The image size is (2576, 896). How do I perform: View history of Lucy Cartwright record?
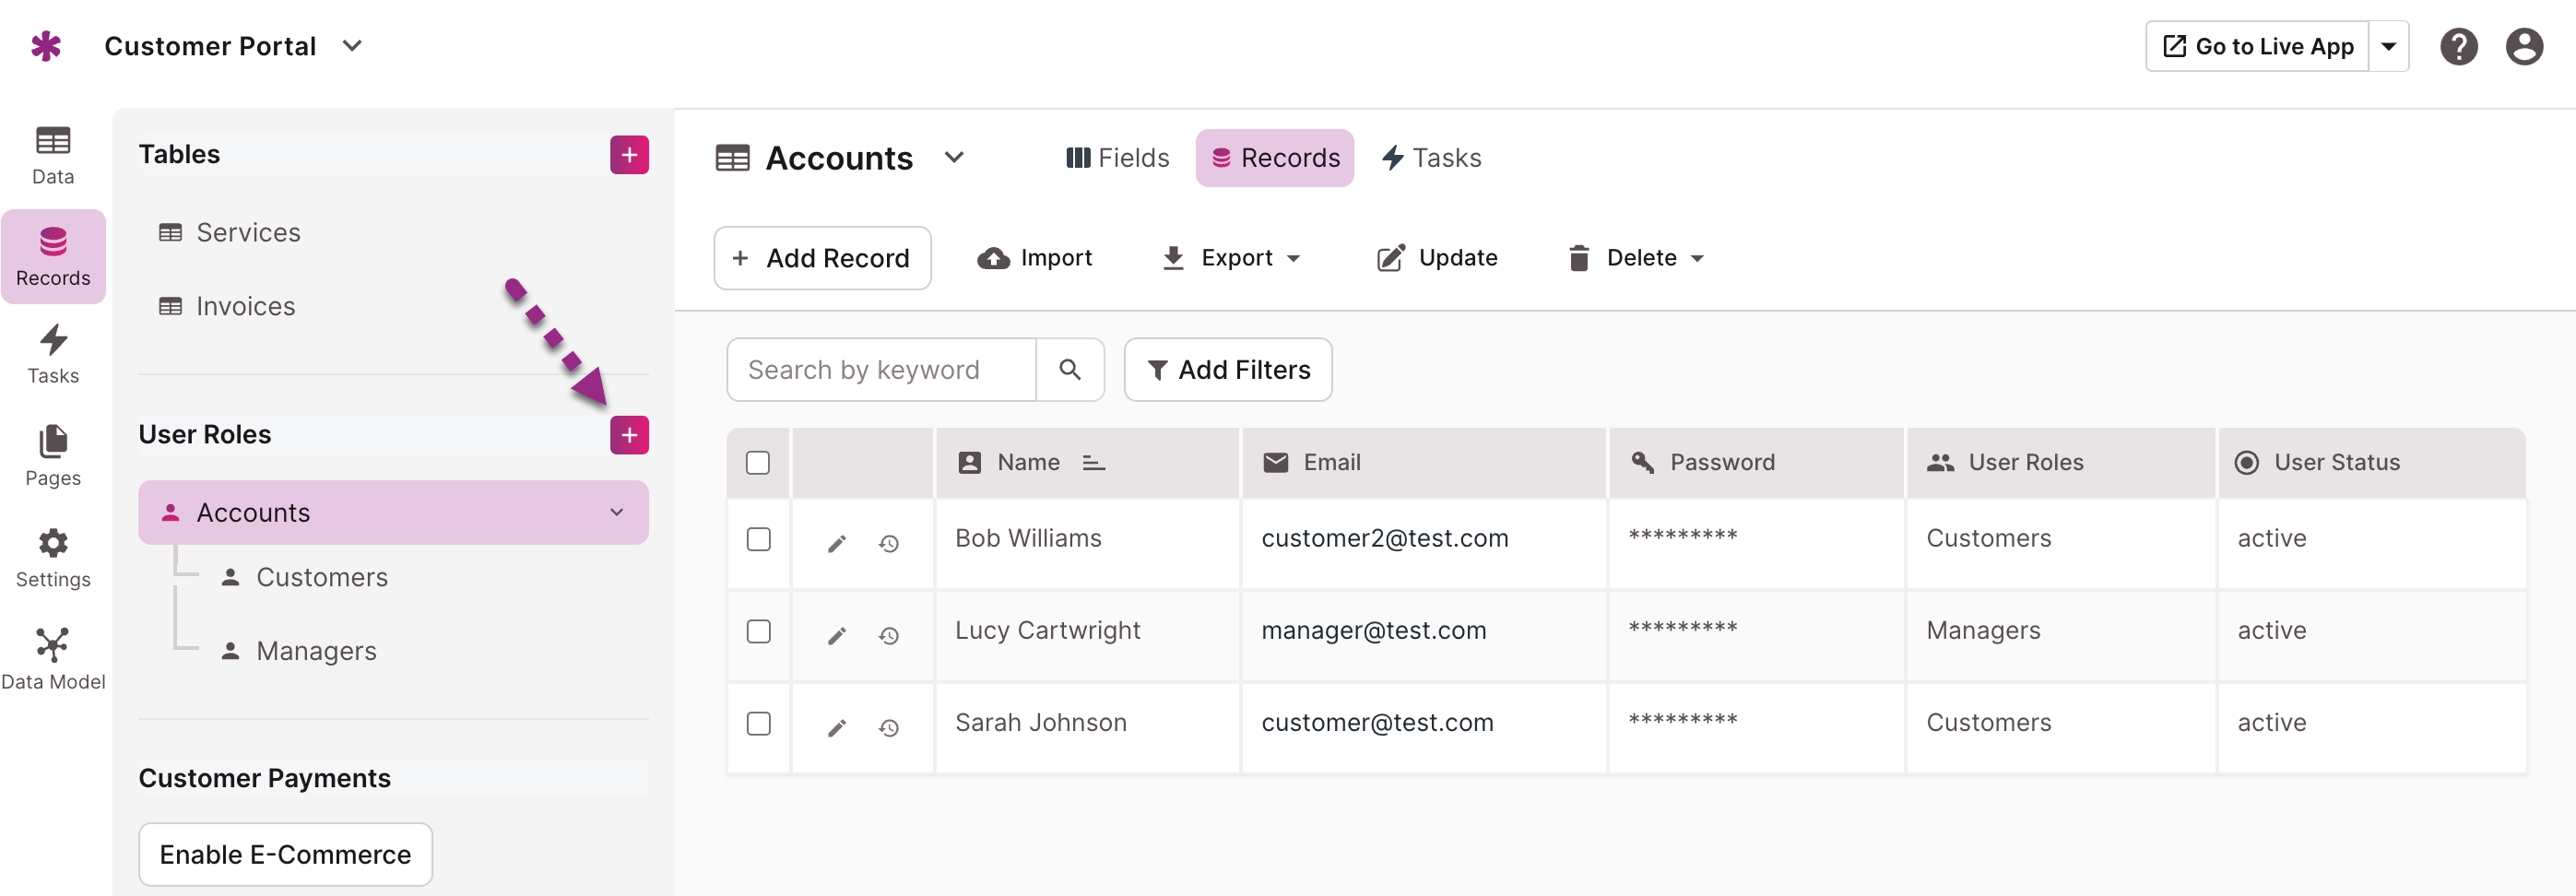tap(888, 635)
